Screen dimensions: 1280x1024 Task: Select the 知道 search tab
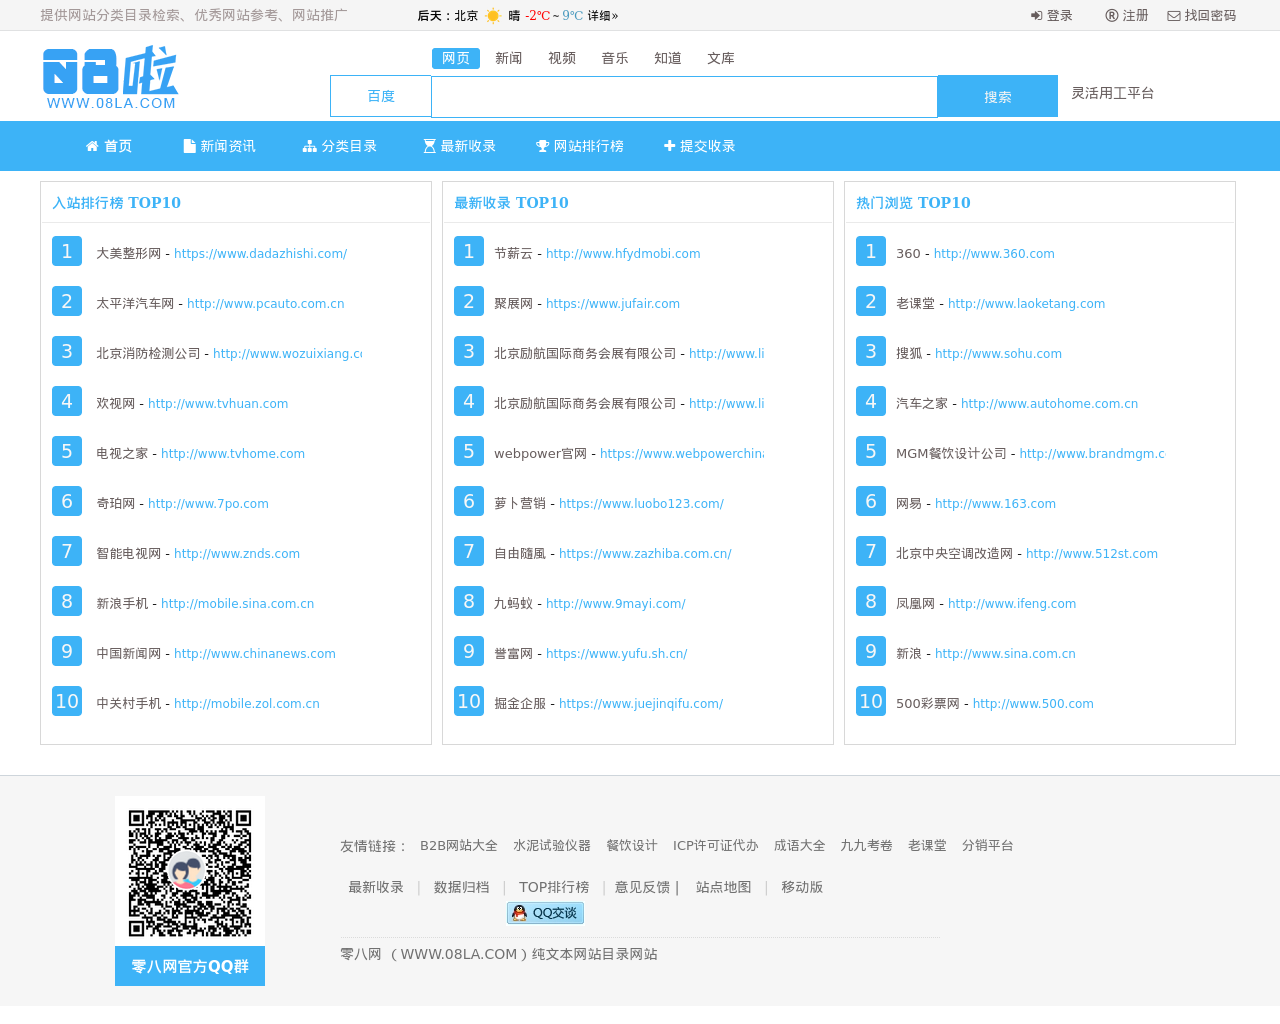tap(668, 58)
